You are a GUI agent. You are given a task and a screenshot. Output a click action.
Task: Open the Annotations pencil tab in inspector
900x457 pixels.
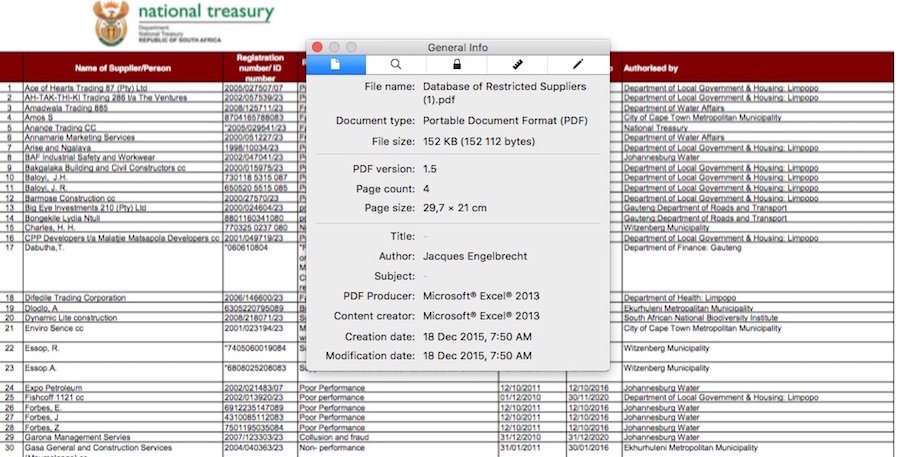(578, 64)
